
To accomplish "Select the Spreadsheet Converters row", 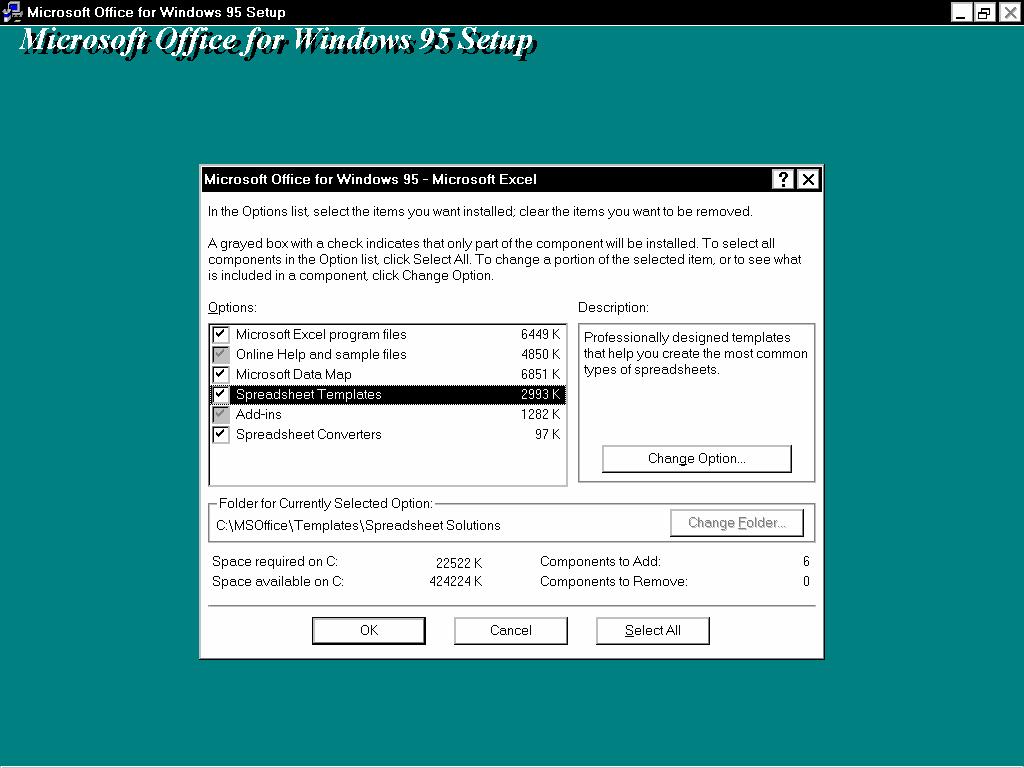I will pos(387,434).
